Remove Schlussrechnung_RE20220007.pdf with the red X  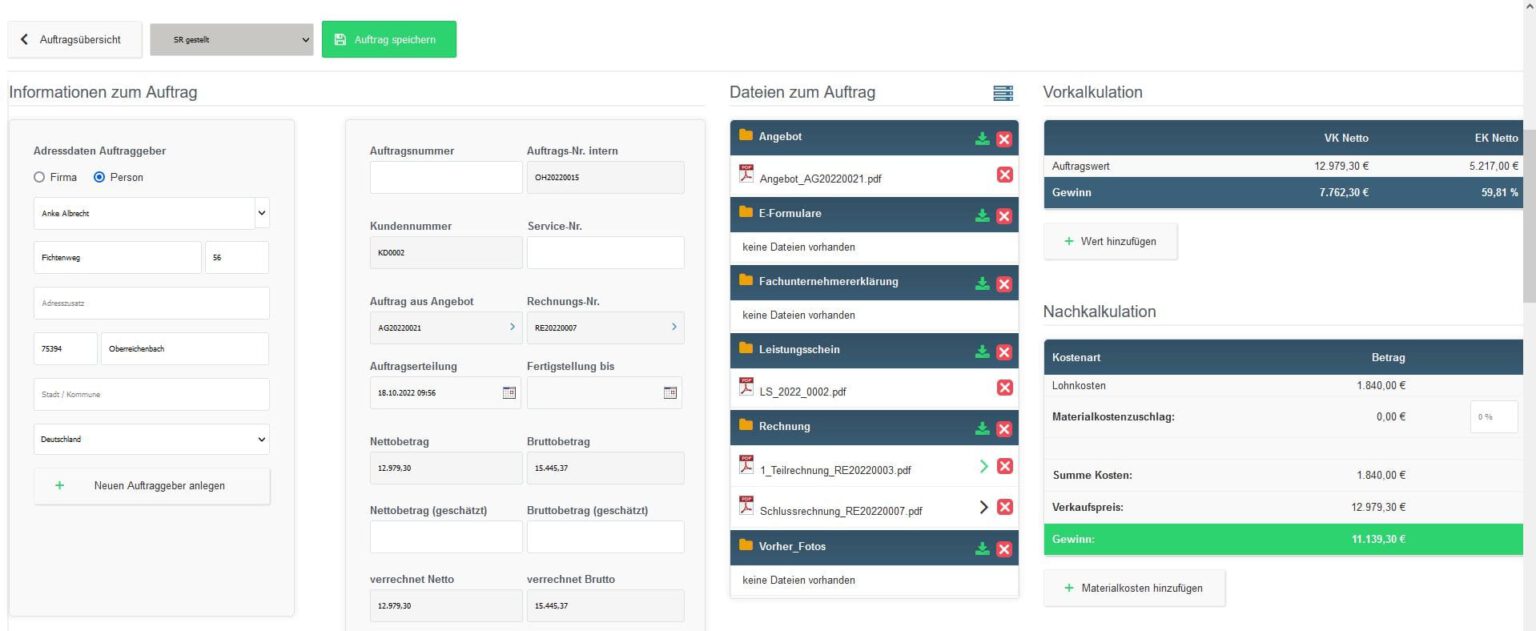point(1004,507)
